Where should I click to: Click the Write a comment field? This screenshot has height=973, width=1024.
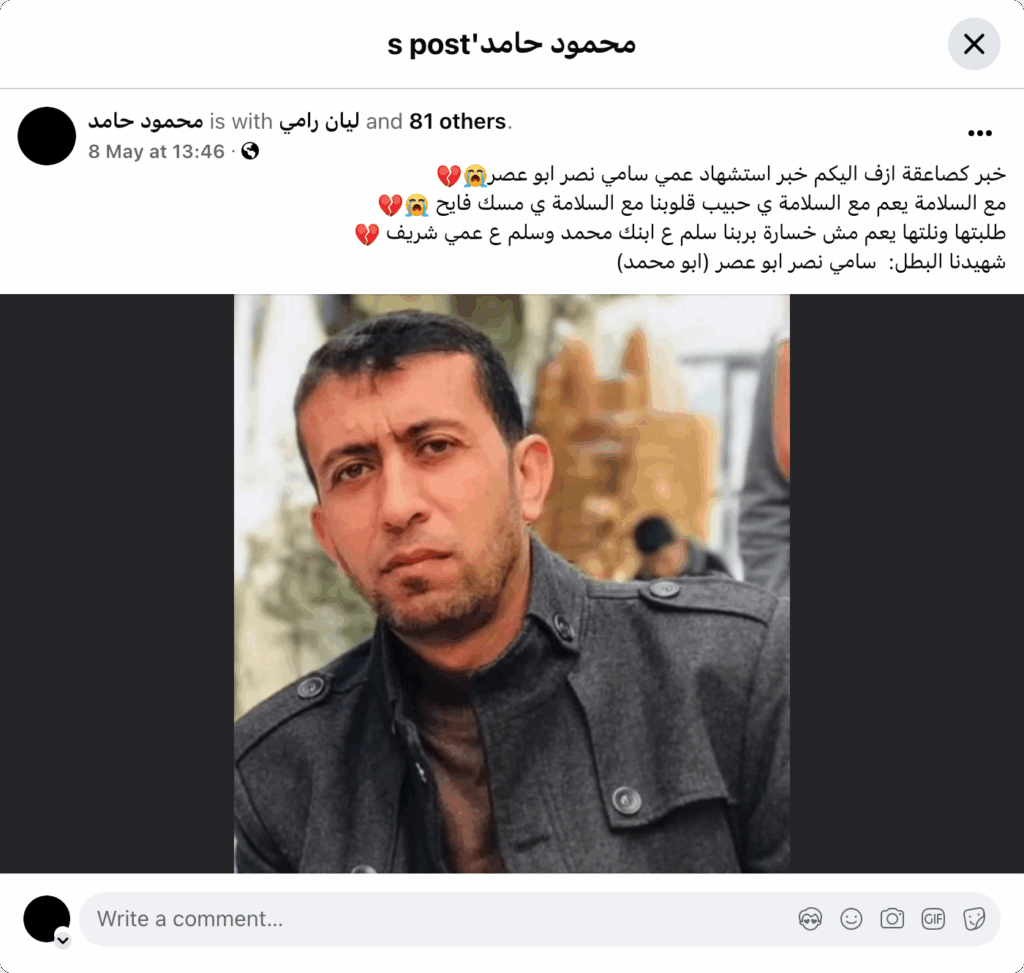539,919
